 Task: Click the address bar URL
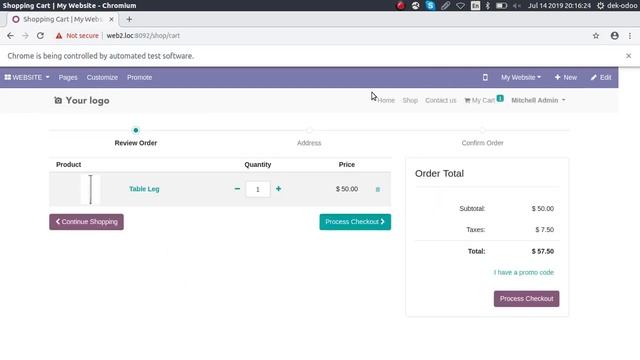(143, 36)
